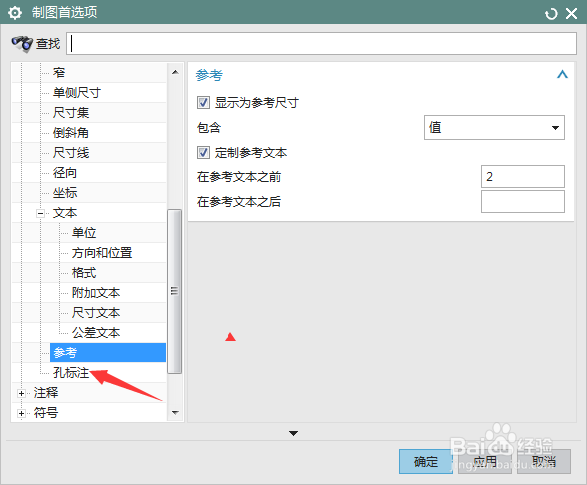Select the 格式 tree item
The image size is (587, 485).
point(84,273)
